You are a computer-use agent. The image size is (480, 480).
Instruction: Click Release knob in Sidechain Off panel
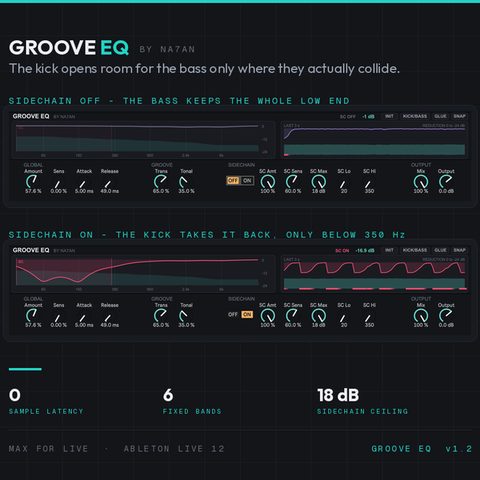click(108, 184)
